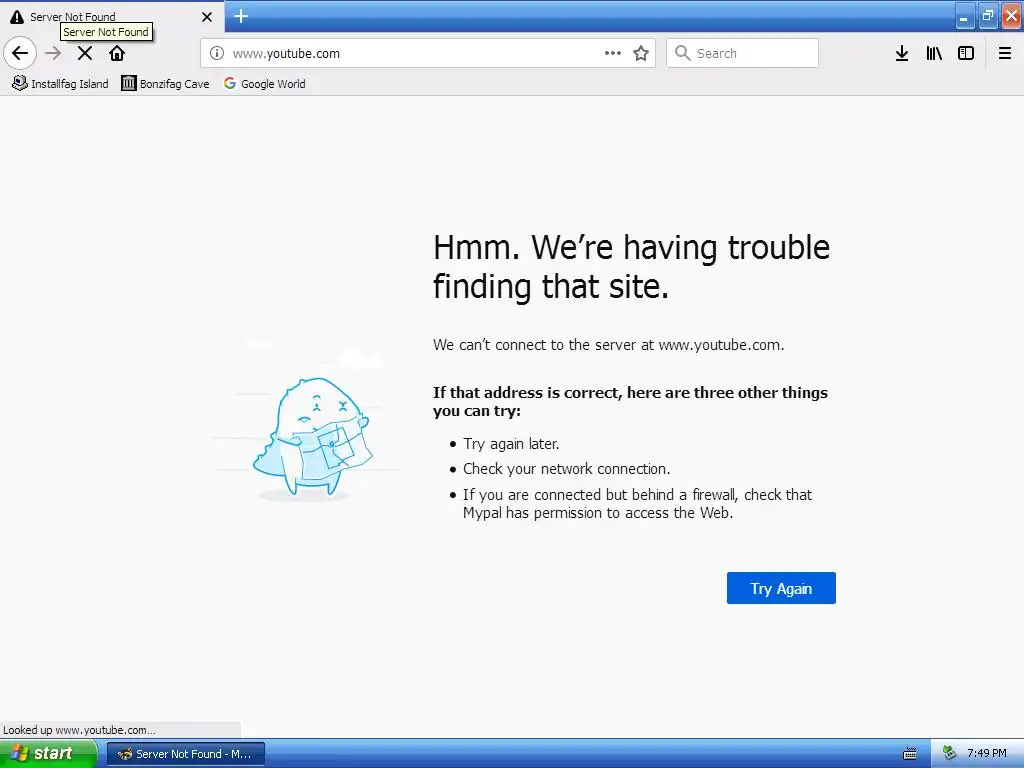
Task: Toggle the sidebar panel icon
Action: click(x=966, y=54)
